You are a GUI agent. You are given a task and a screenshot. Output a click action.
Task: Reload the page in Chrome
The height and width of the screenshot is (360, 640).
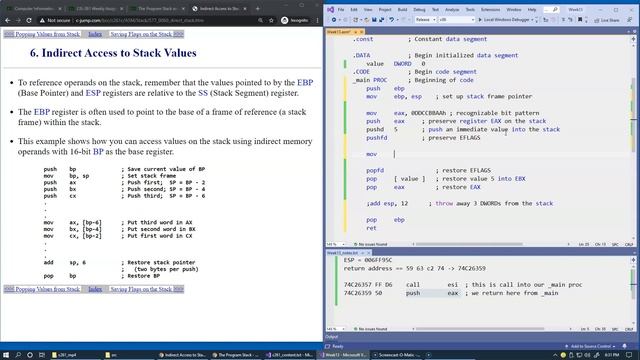click(29, 20)
